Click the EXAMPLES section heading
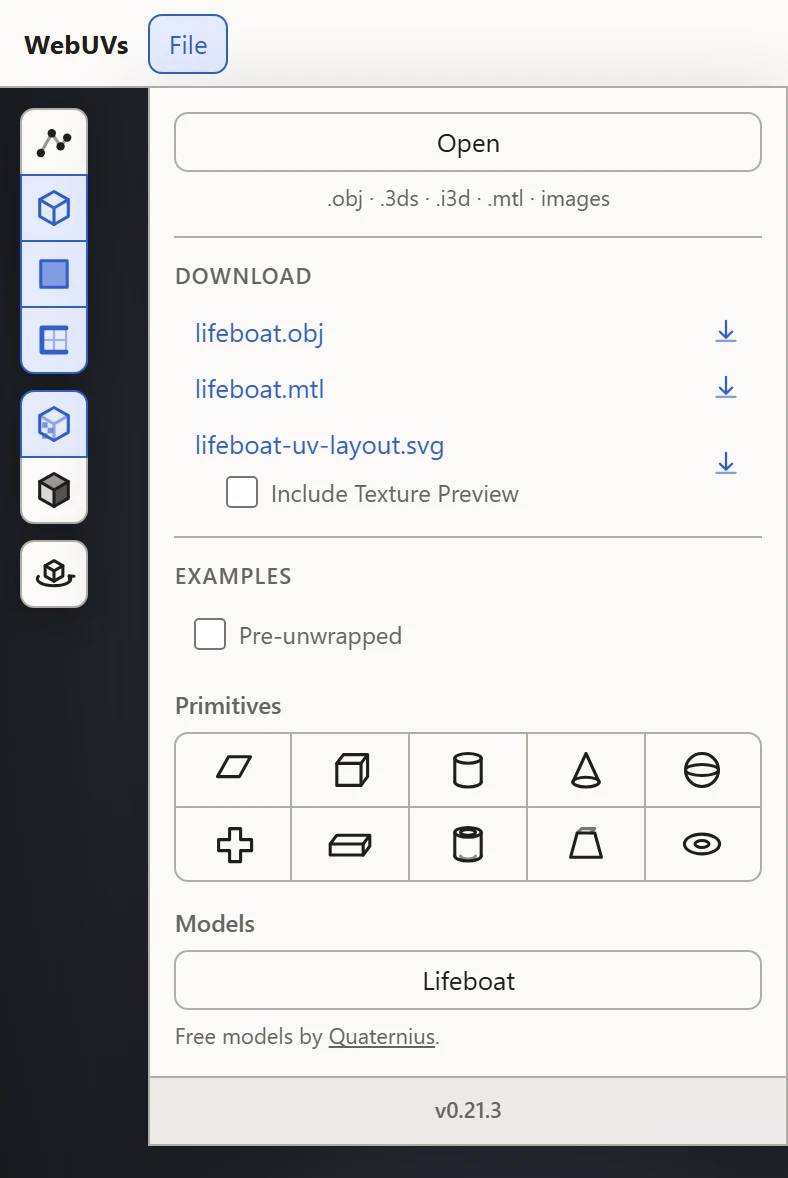Viewport: 788px width, 1178px height. click(233, 576)
